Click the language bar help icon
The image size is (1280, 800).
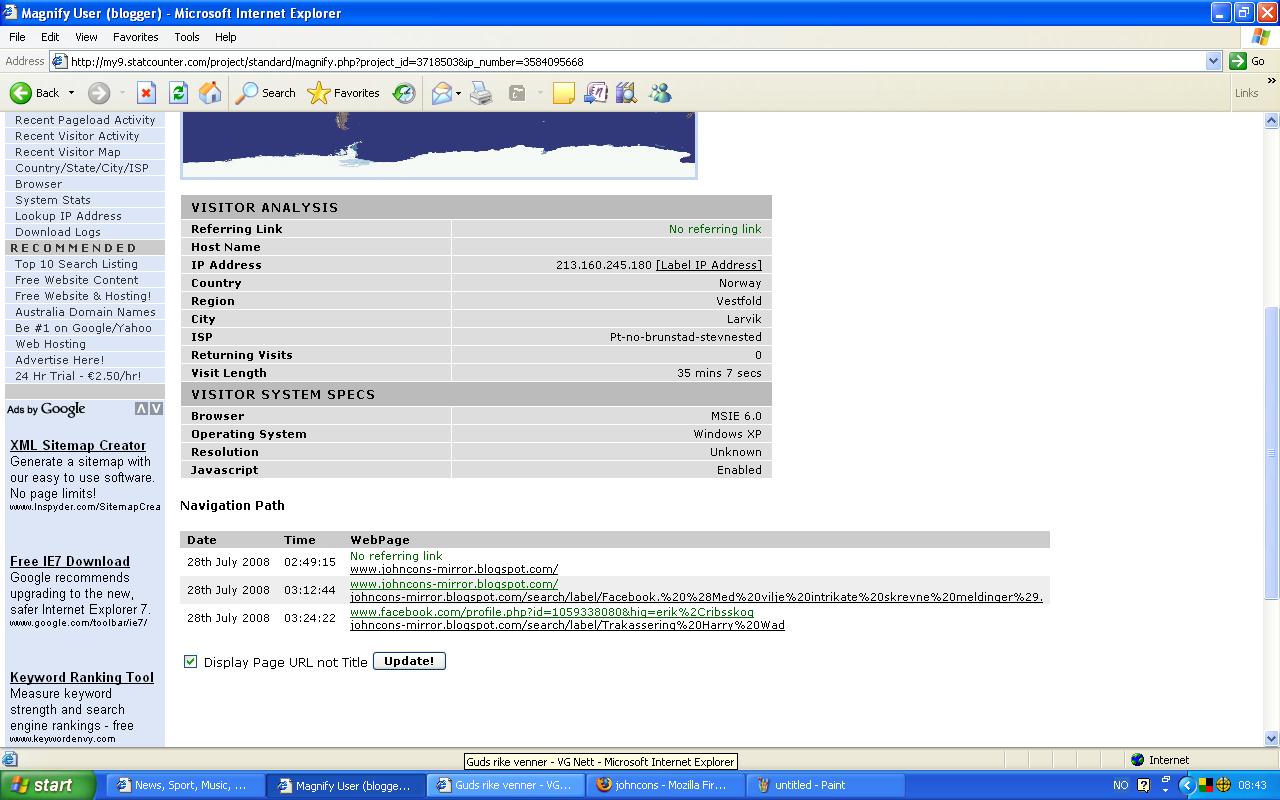click(1144, 785)
